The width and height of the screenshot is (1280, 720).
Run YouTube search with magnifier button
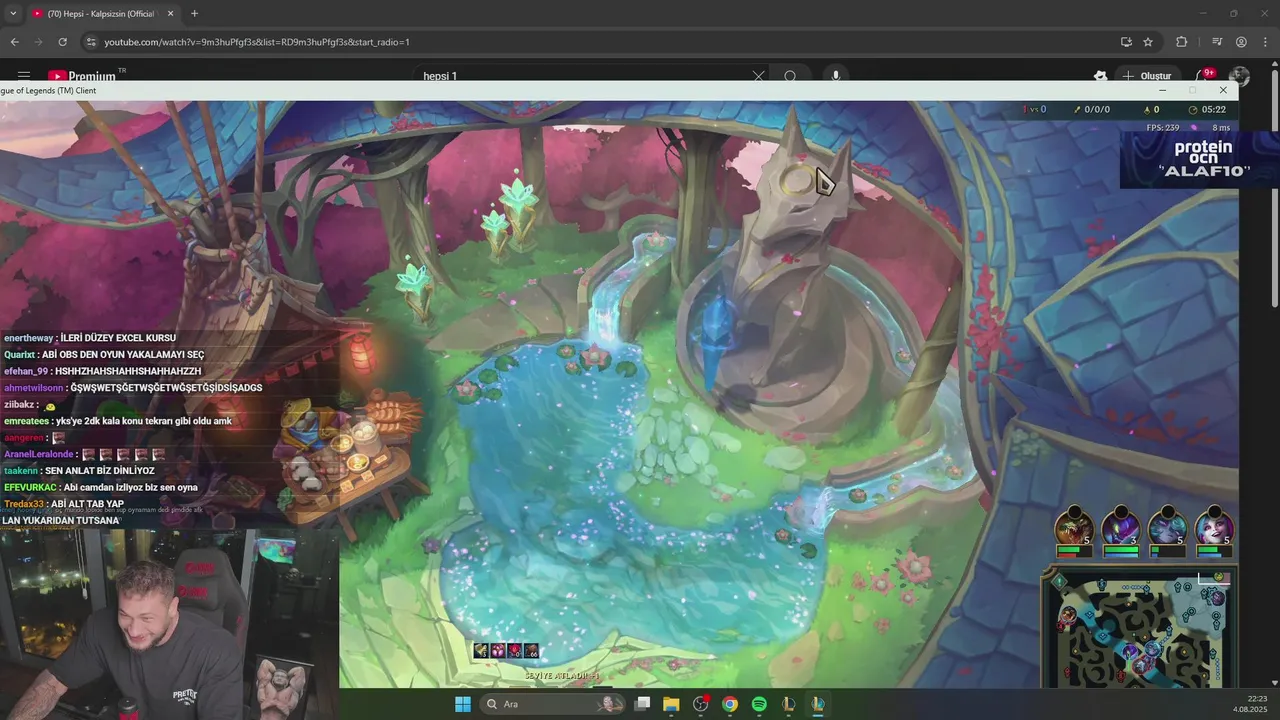(x=790, y=76)
